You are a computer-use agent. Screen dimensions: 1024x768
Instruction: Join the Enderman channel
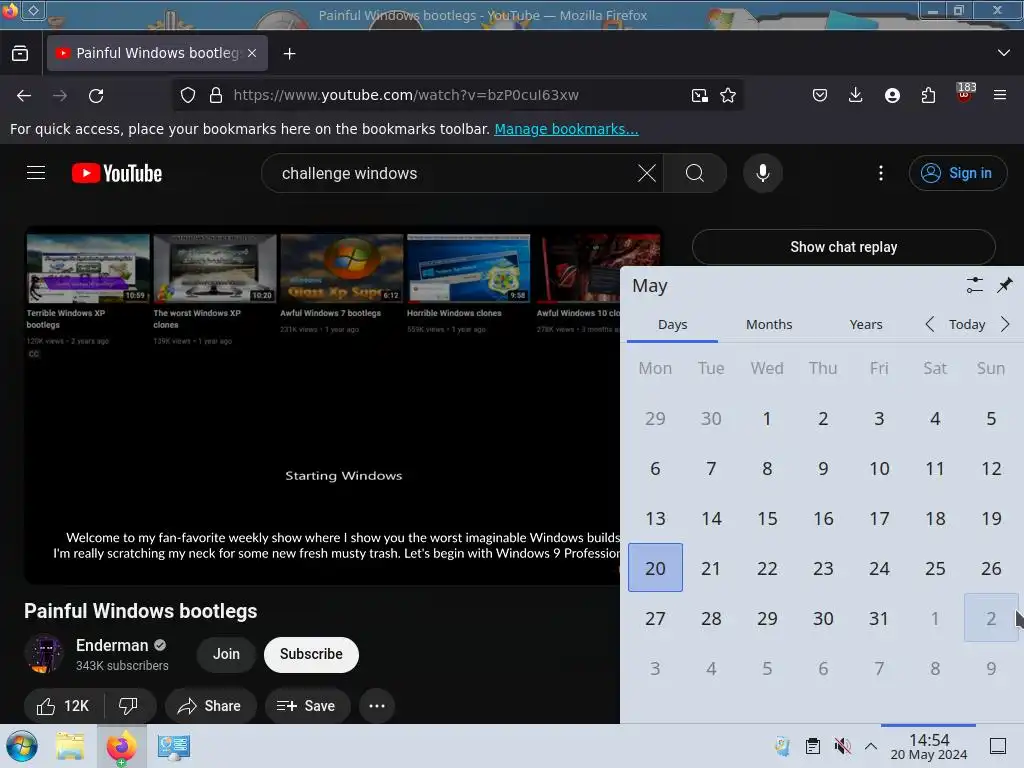pos(226,654)
